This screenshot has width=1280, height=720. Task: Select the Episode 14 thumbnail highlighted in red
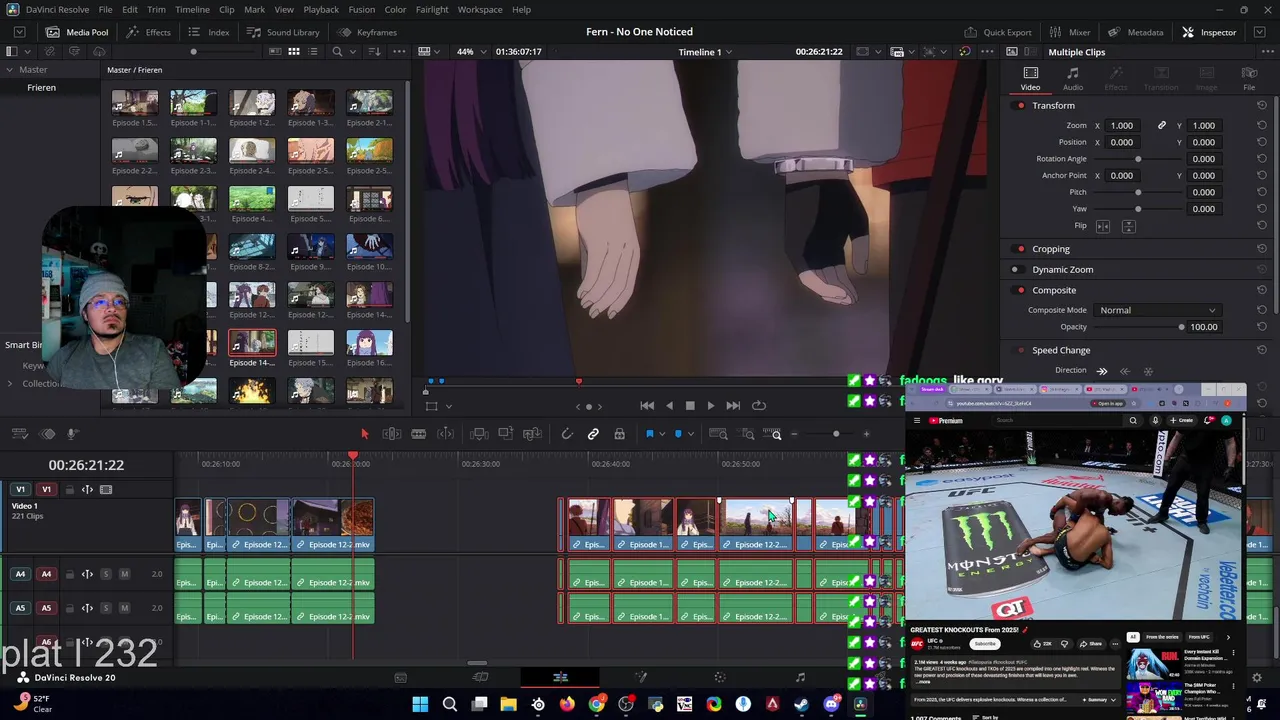[x=252, y=344]
